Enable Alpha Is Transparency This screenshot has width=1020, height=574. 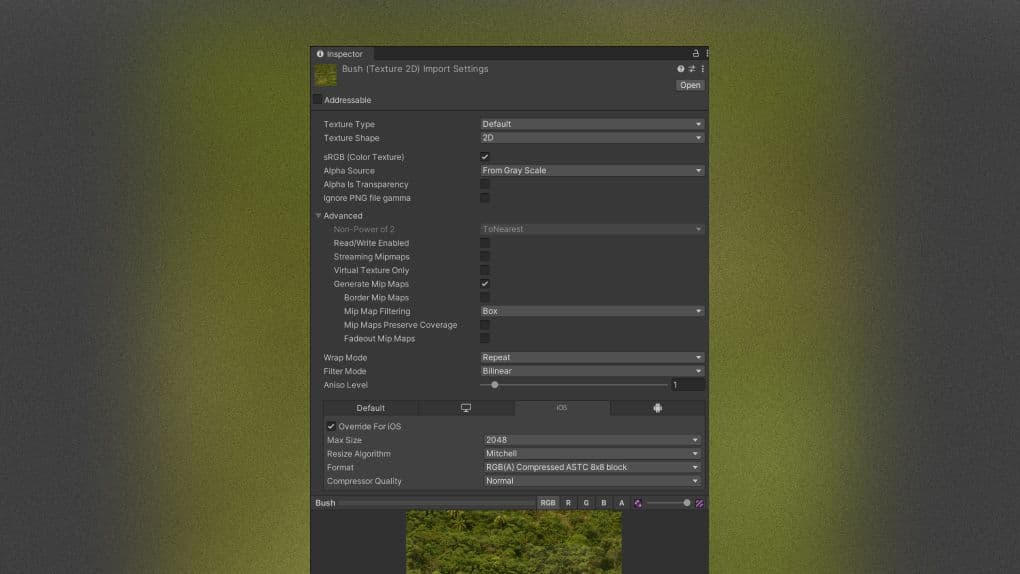click(x=485, y=184)
